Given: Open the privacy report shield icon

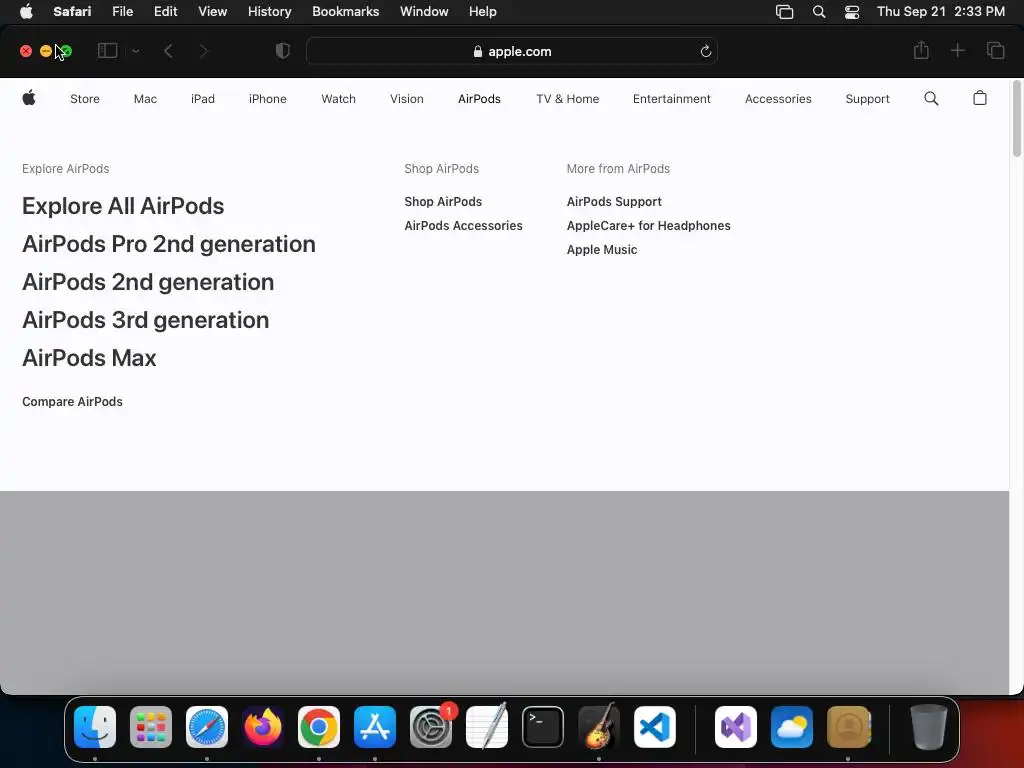Looking at the screenshot, I should (x=282, y=51).
